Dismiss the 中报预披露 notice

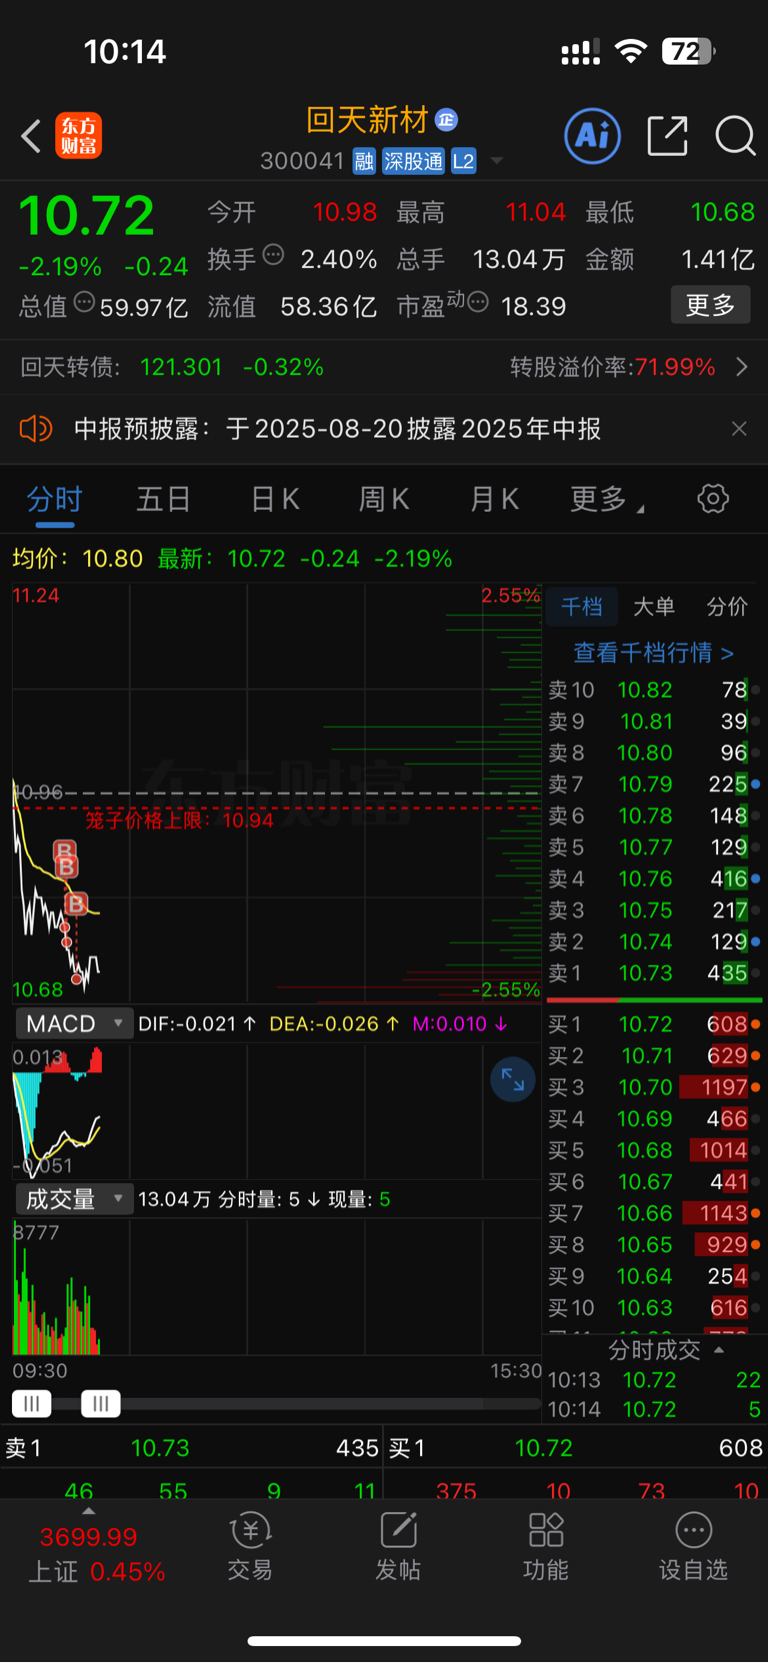click(x=739, y=429)
